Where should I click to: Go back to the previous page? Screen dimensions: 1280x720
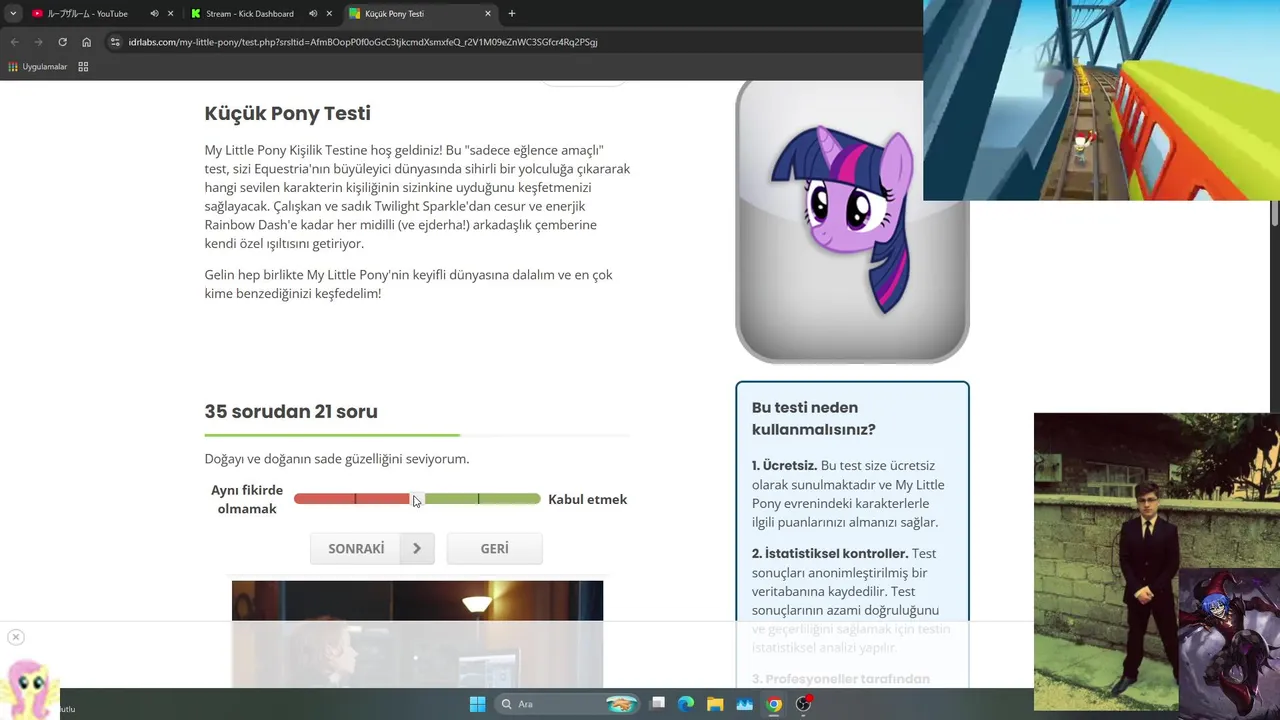[15, 42]
